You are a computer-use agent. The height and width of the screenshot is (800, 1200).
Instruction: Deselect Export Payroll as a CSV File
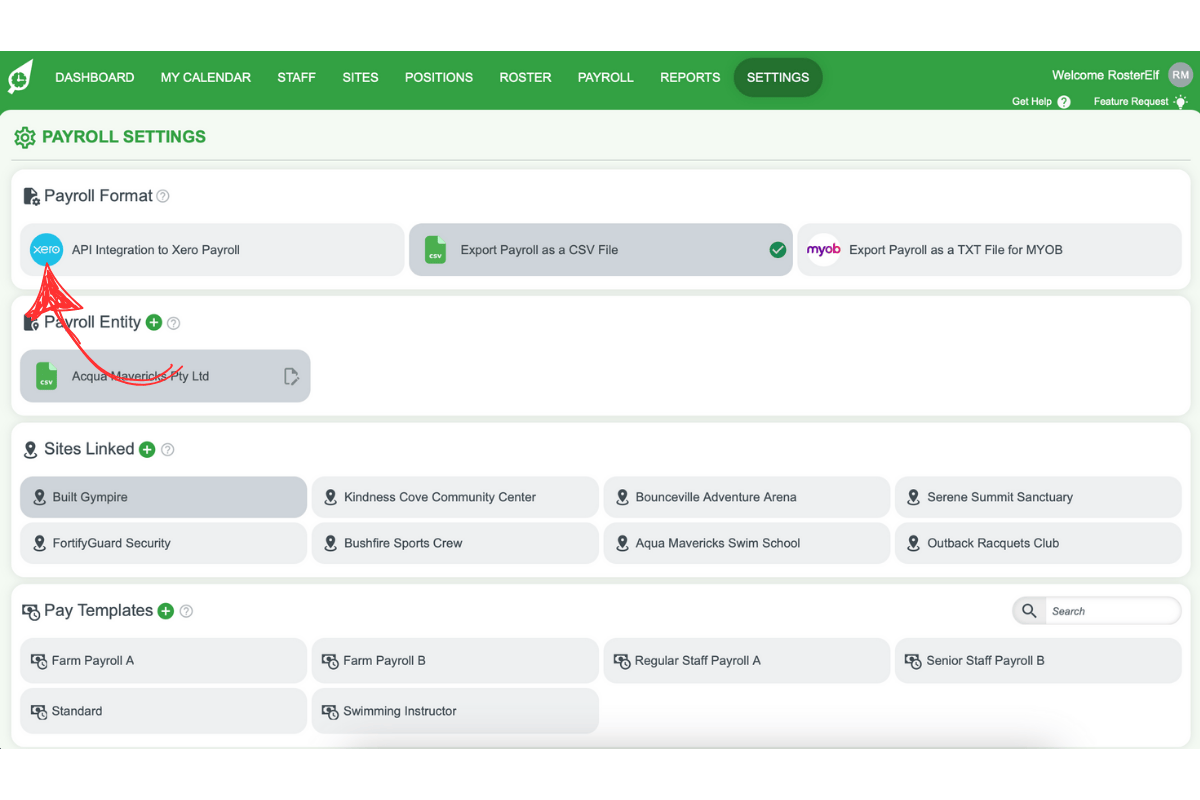[778, 250]
